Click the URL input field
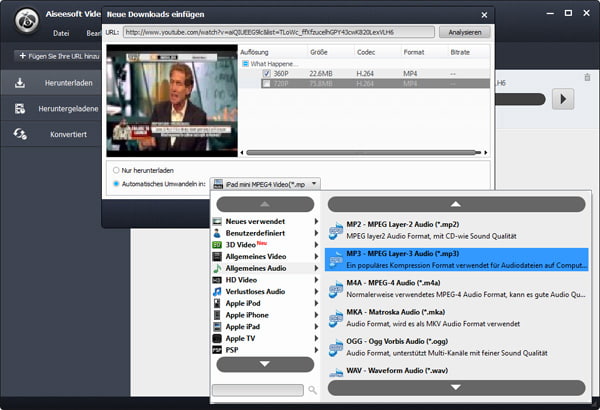The height and width of the screenshot is (410, 600). (279, 32)
